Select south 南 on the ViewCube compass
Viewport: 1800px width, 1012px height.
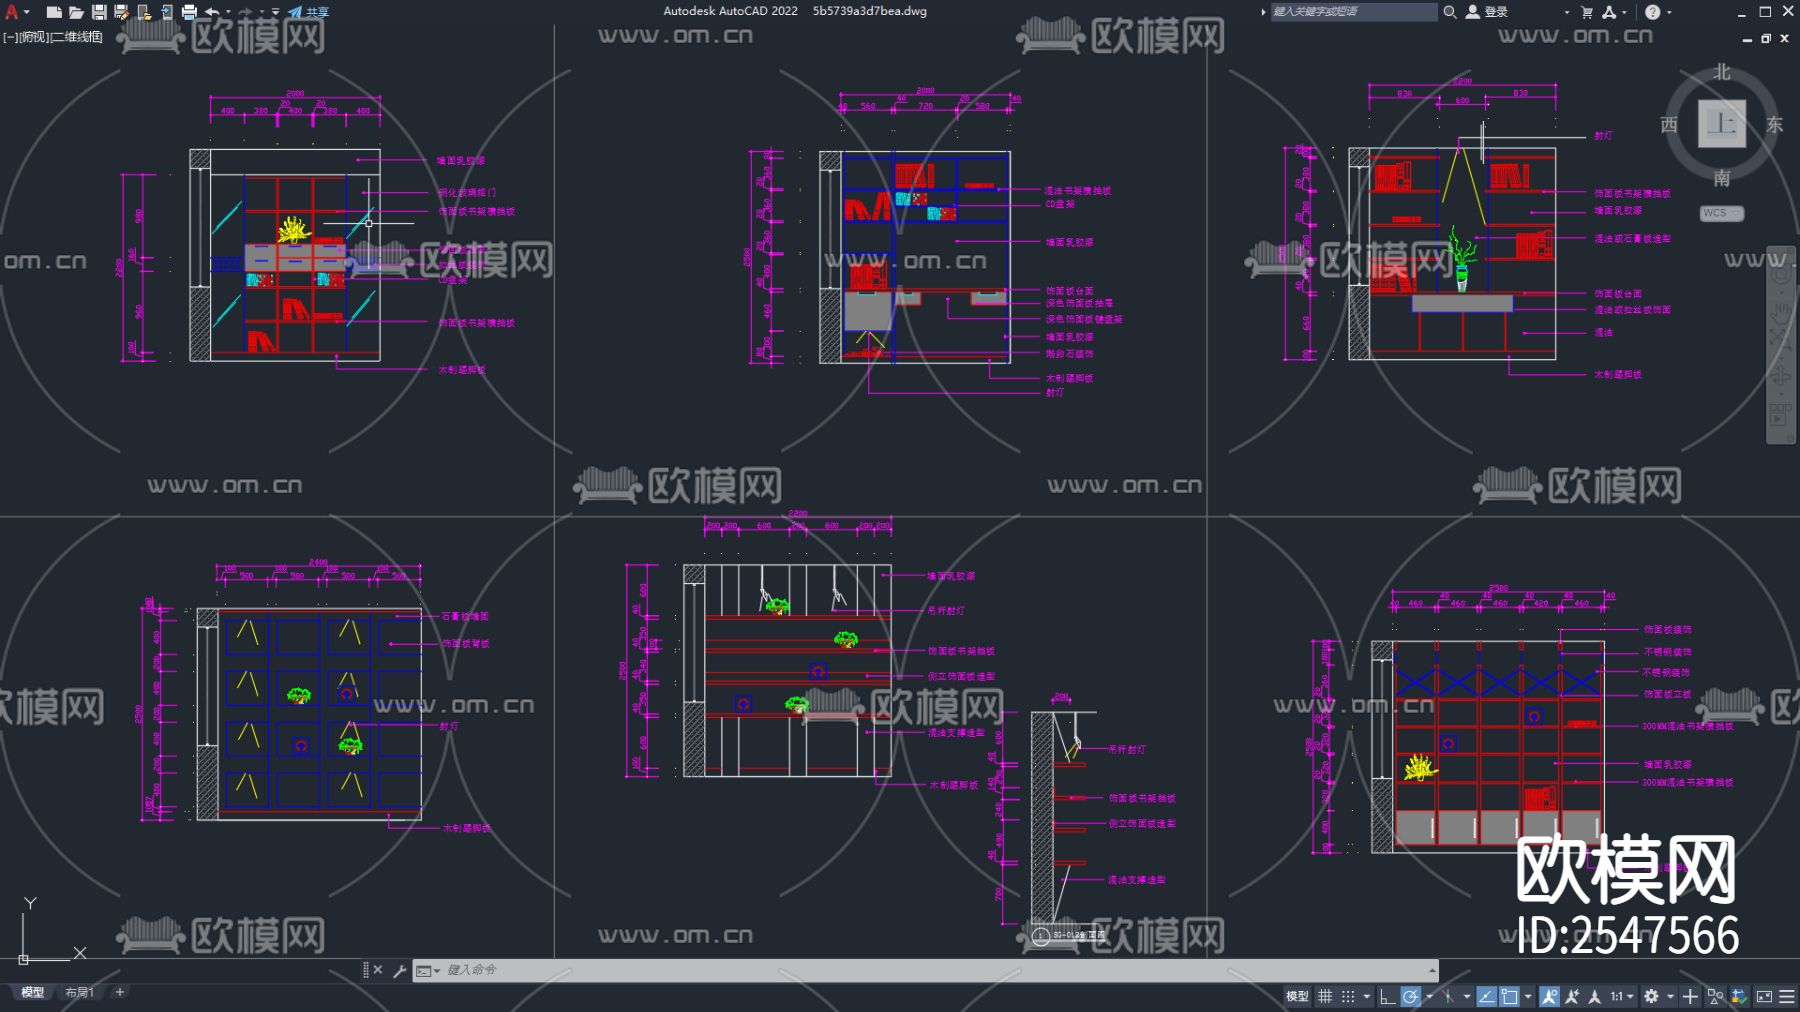pos(1722,178)
